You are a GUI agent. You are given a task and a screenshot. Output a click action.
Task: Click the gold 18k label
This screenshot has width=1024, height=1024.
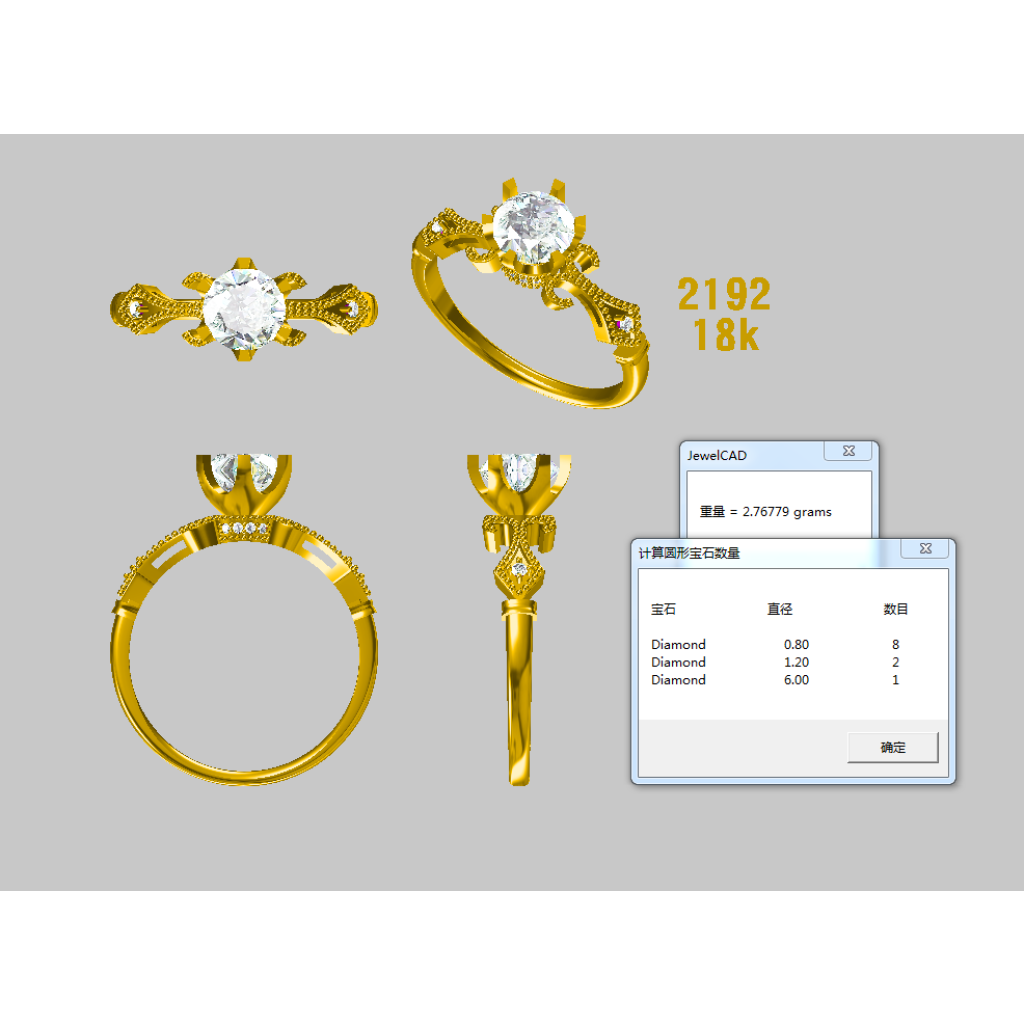(x=727, y=335)
